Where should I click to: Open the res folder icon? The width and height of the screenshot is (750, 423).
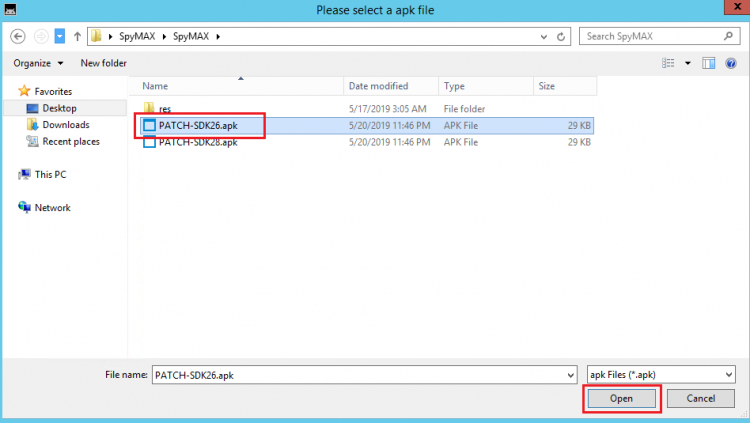[150, 108]
